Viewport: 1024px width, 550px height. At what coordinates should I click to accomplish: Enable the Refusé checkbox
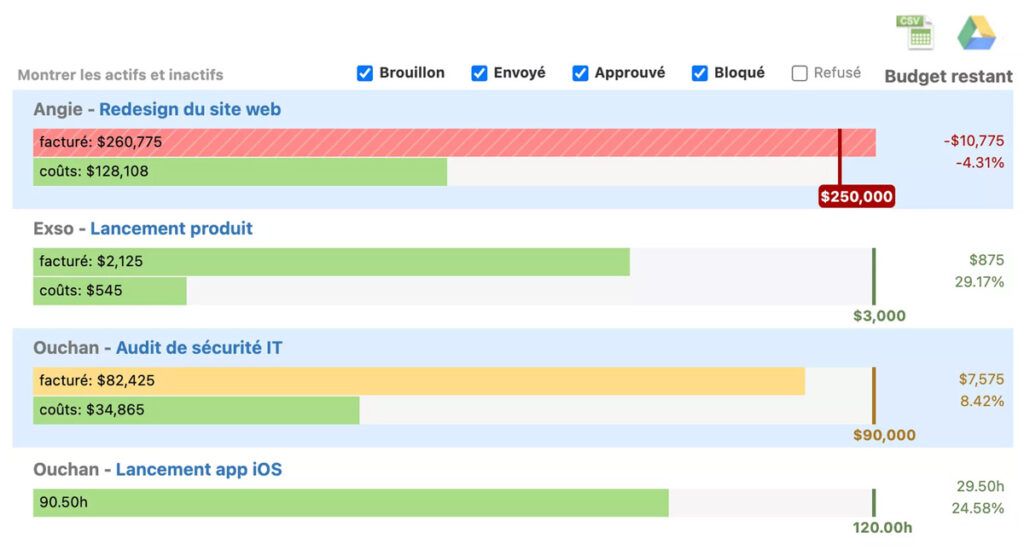[799, 73]
